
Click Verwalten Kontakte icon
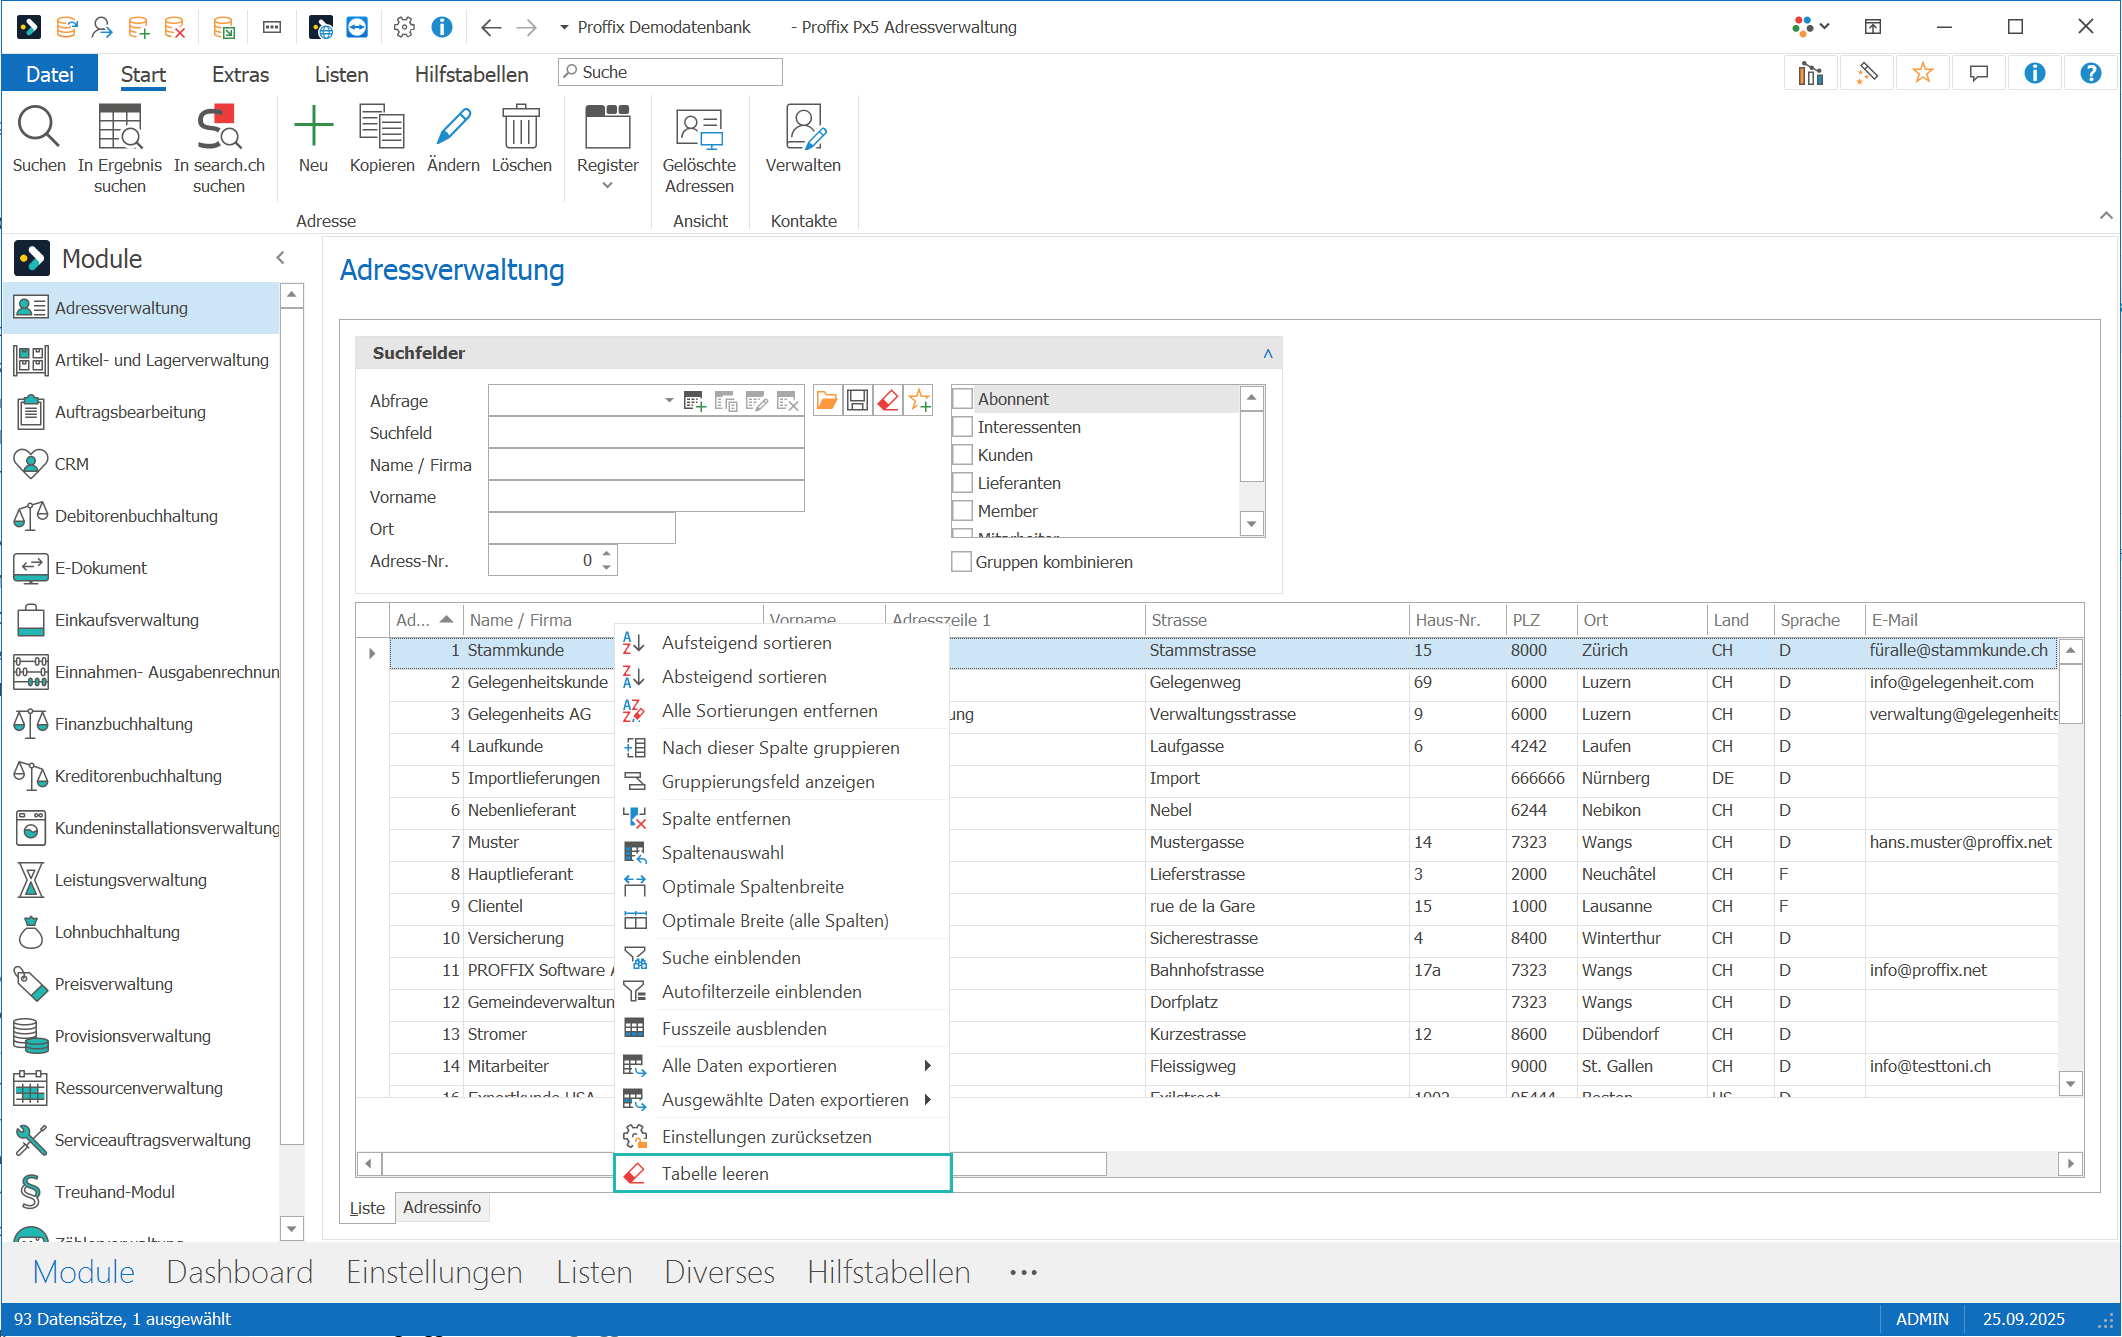tap(803, 128)
